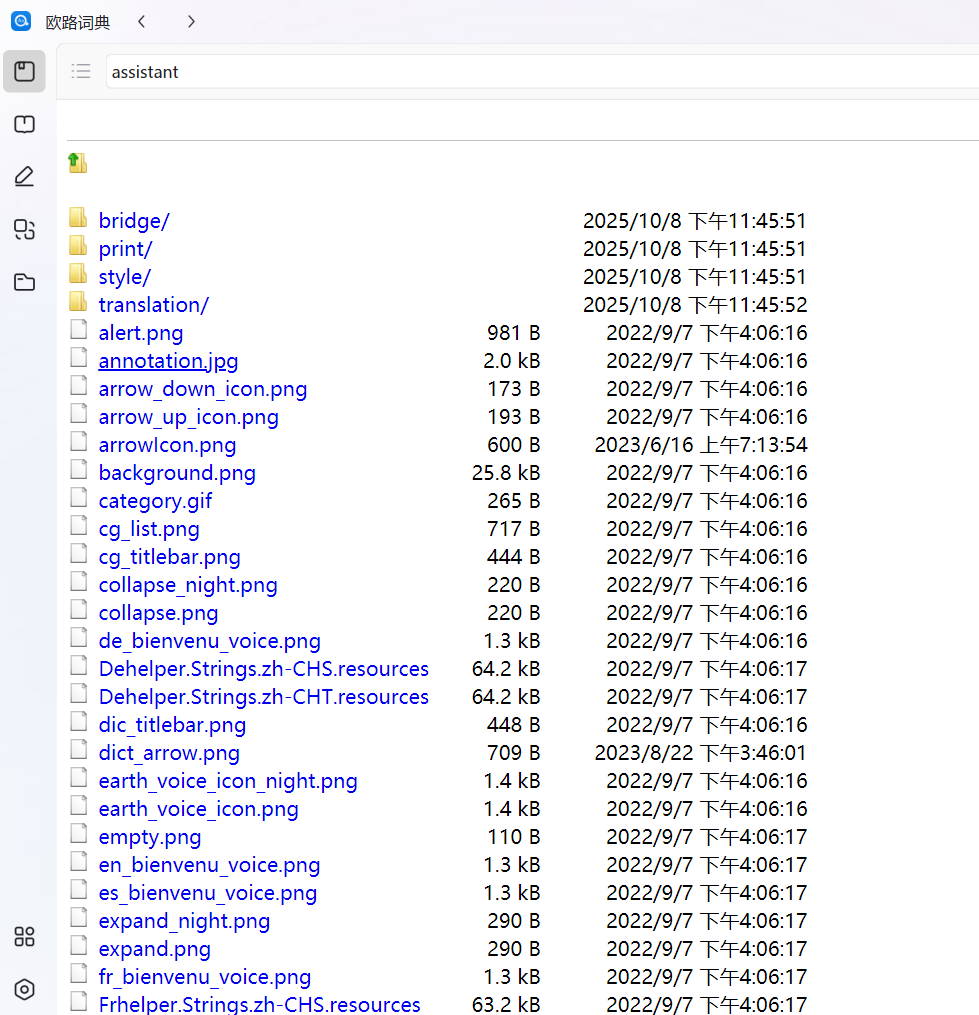Open collapse_night.png link
This screenshot has height=1015, width=979.
(x=188, y=585)
